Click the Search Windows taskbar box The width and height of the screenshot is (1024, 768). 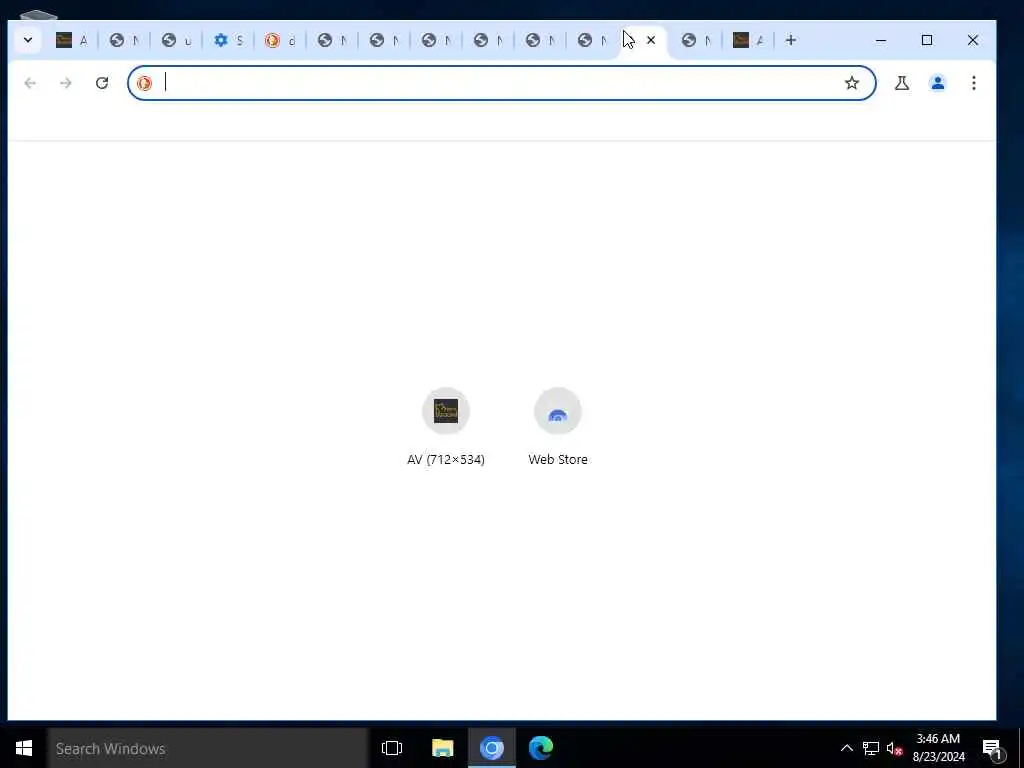[x=208, y=748]
